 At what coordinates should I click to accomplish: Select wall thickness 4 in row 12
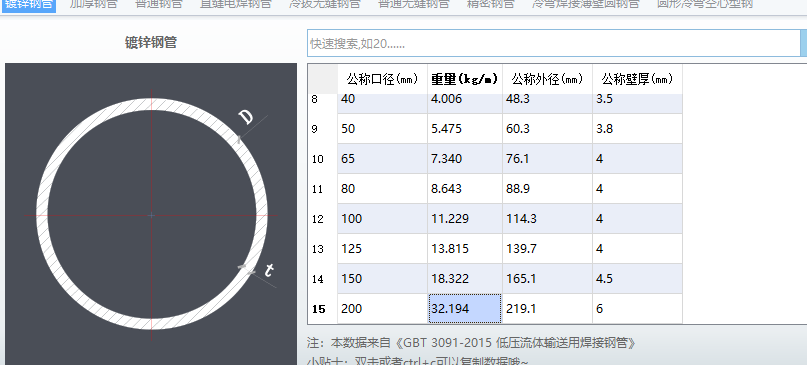638,219
